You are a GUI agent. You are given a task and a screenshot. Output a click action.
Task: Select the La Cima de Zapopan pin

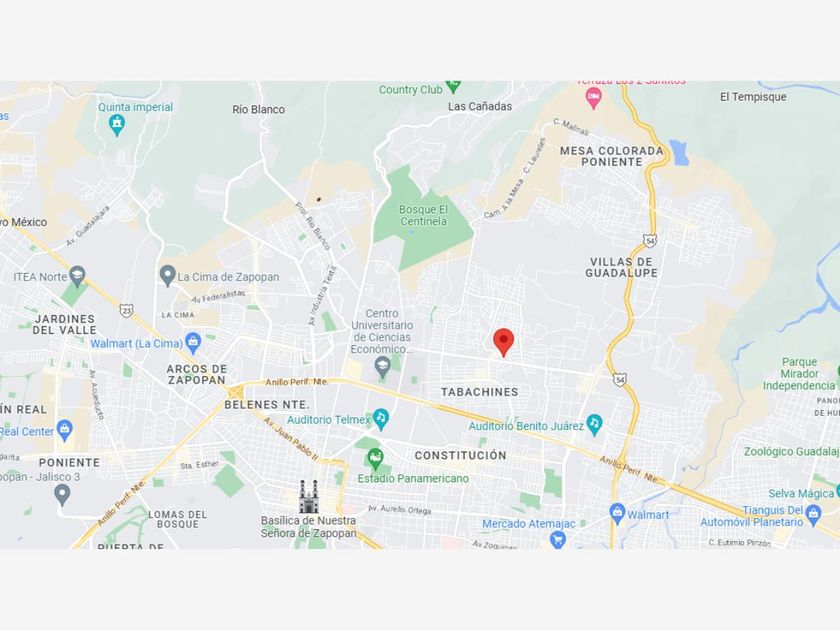tap(168, 276)
